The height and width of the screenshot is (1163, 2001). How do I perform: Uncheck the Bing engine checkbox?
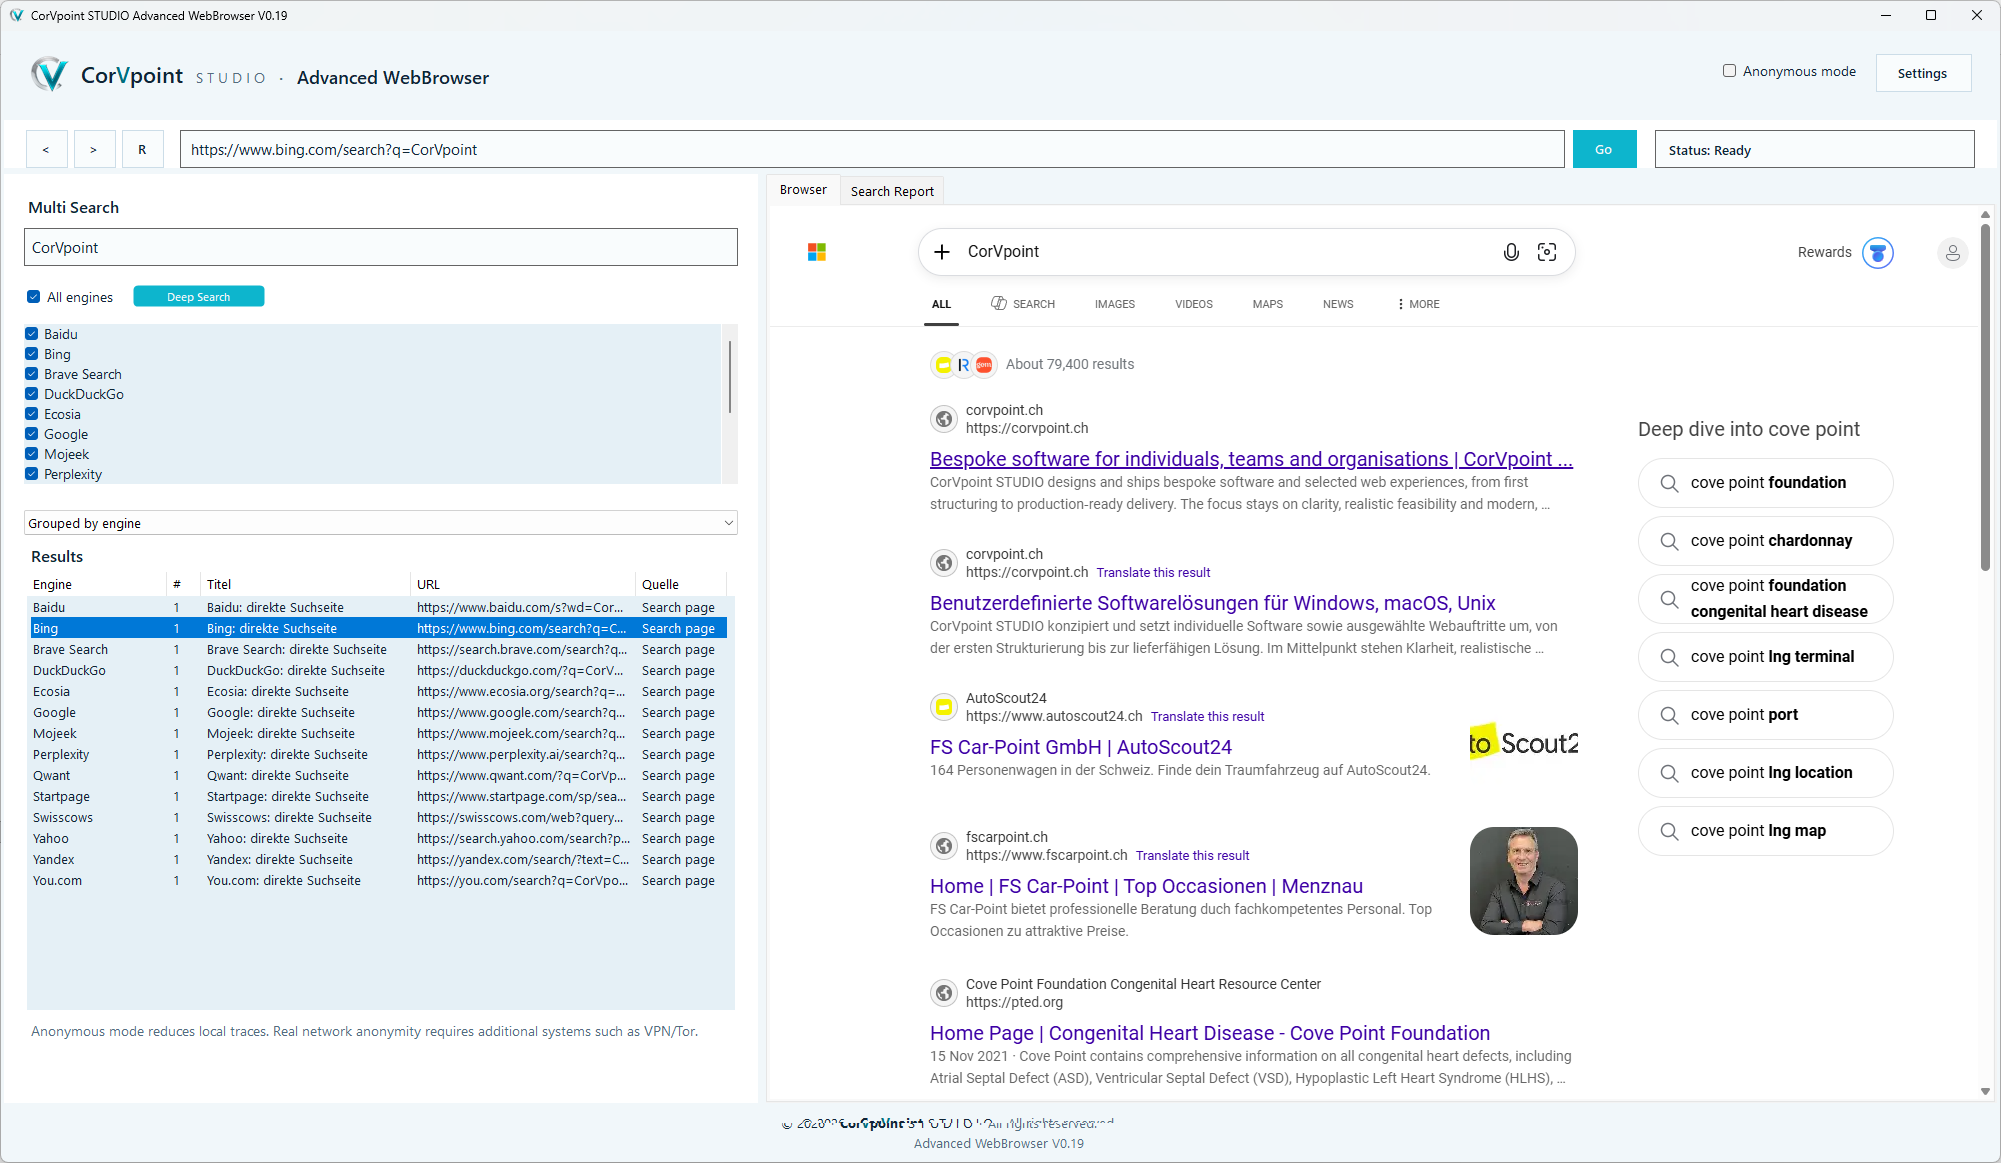[x=32, y=354]
